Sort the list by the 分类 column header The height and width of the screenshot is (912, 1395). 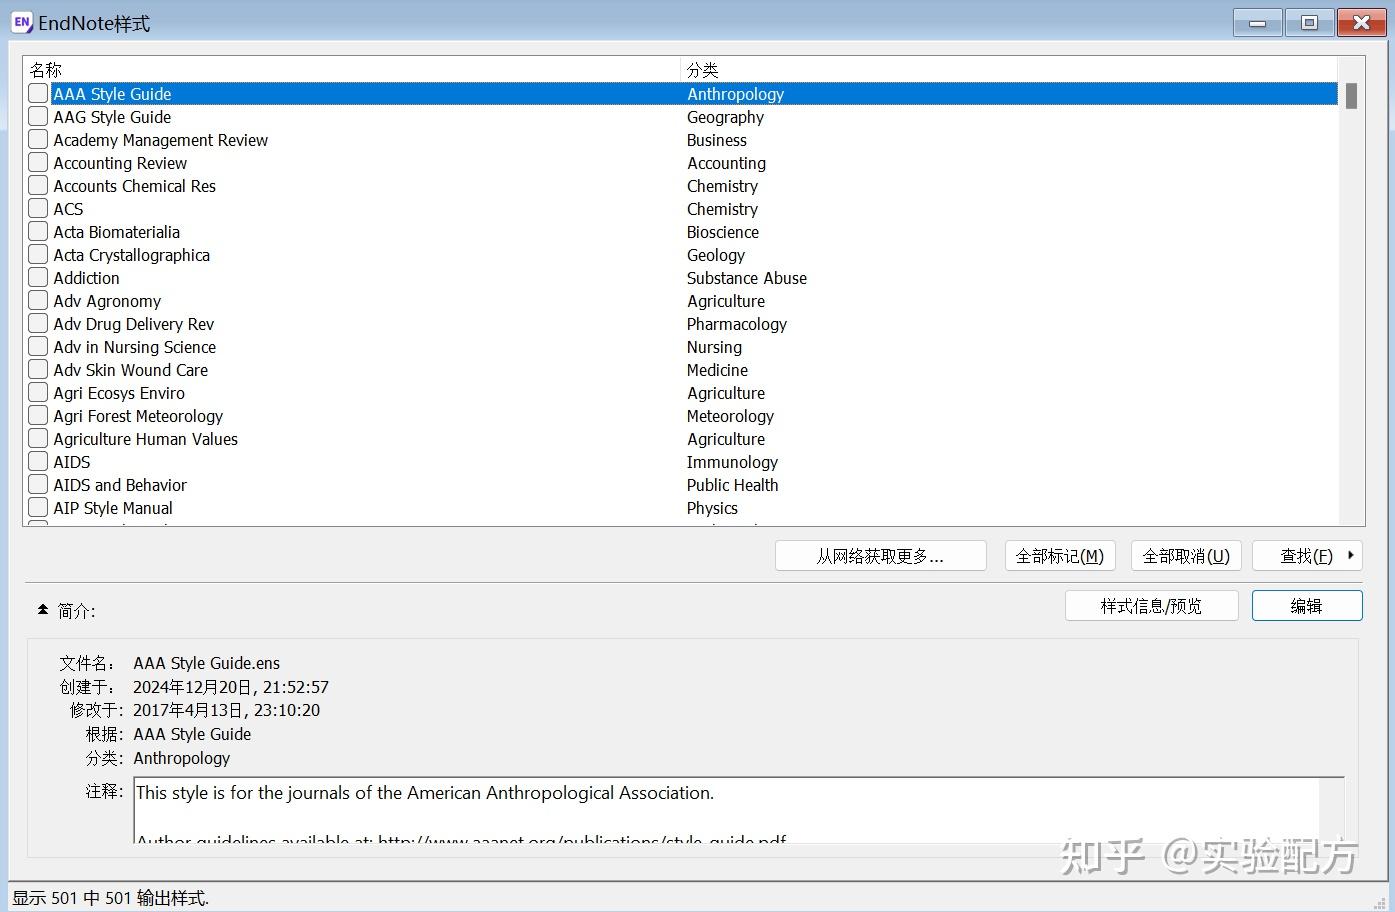(703, 69)
